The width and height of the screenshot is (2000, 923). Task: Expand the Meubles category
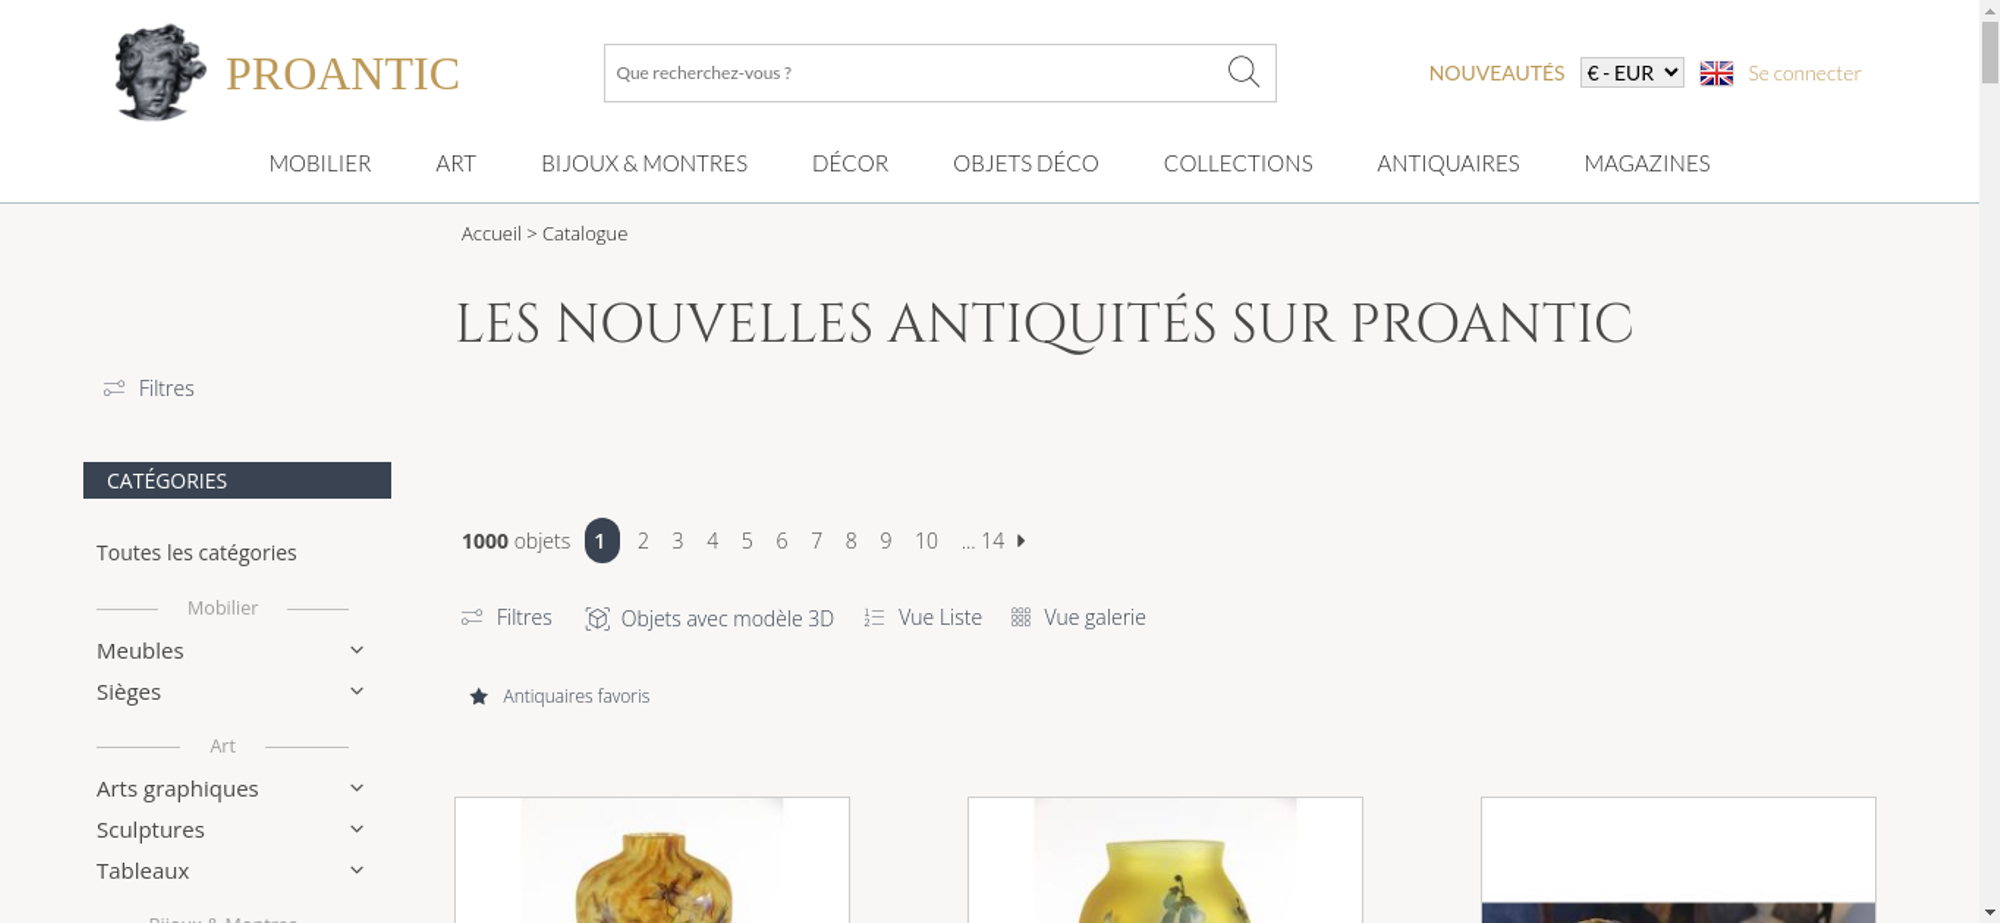pyautogui.click(x=231, y=651)
